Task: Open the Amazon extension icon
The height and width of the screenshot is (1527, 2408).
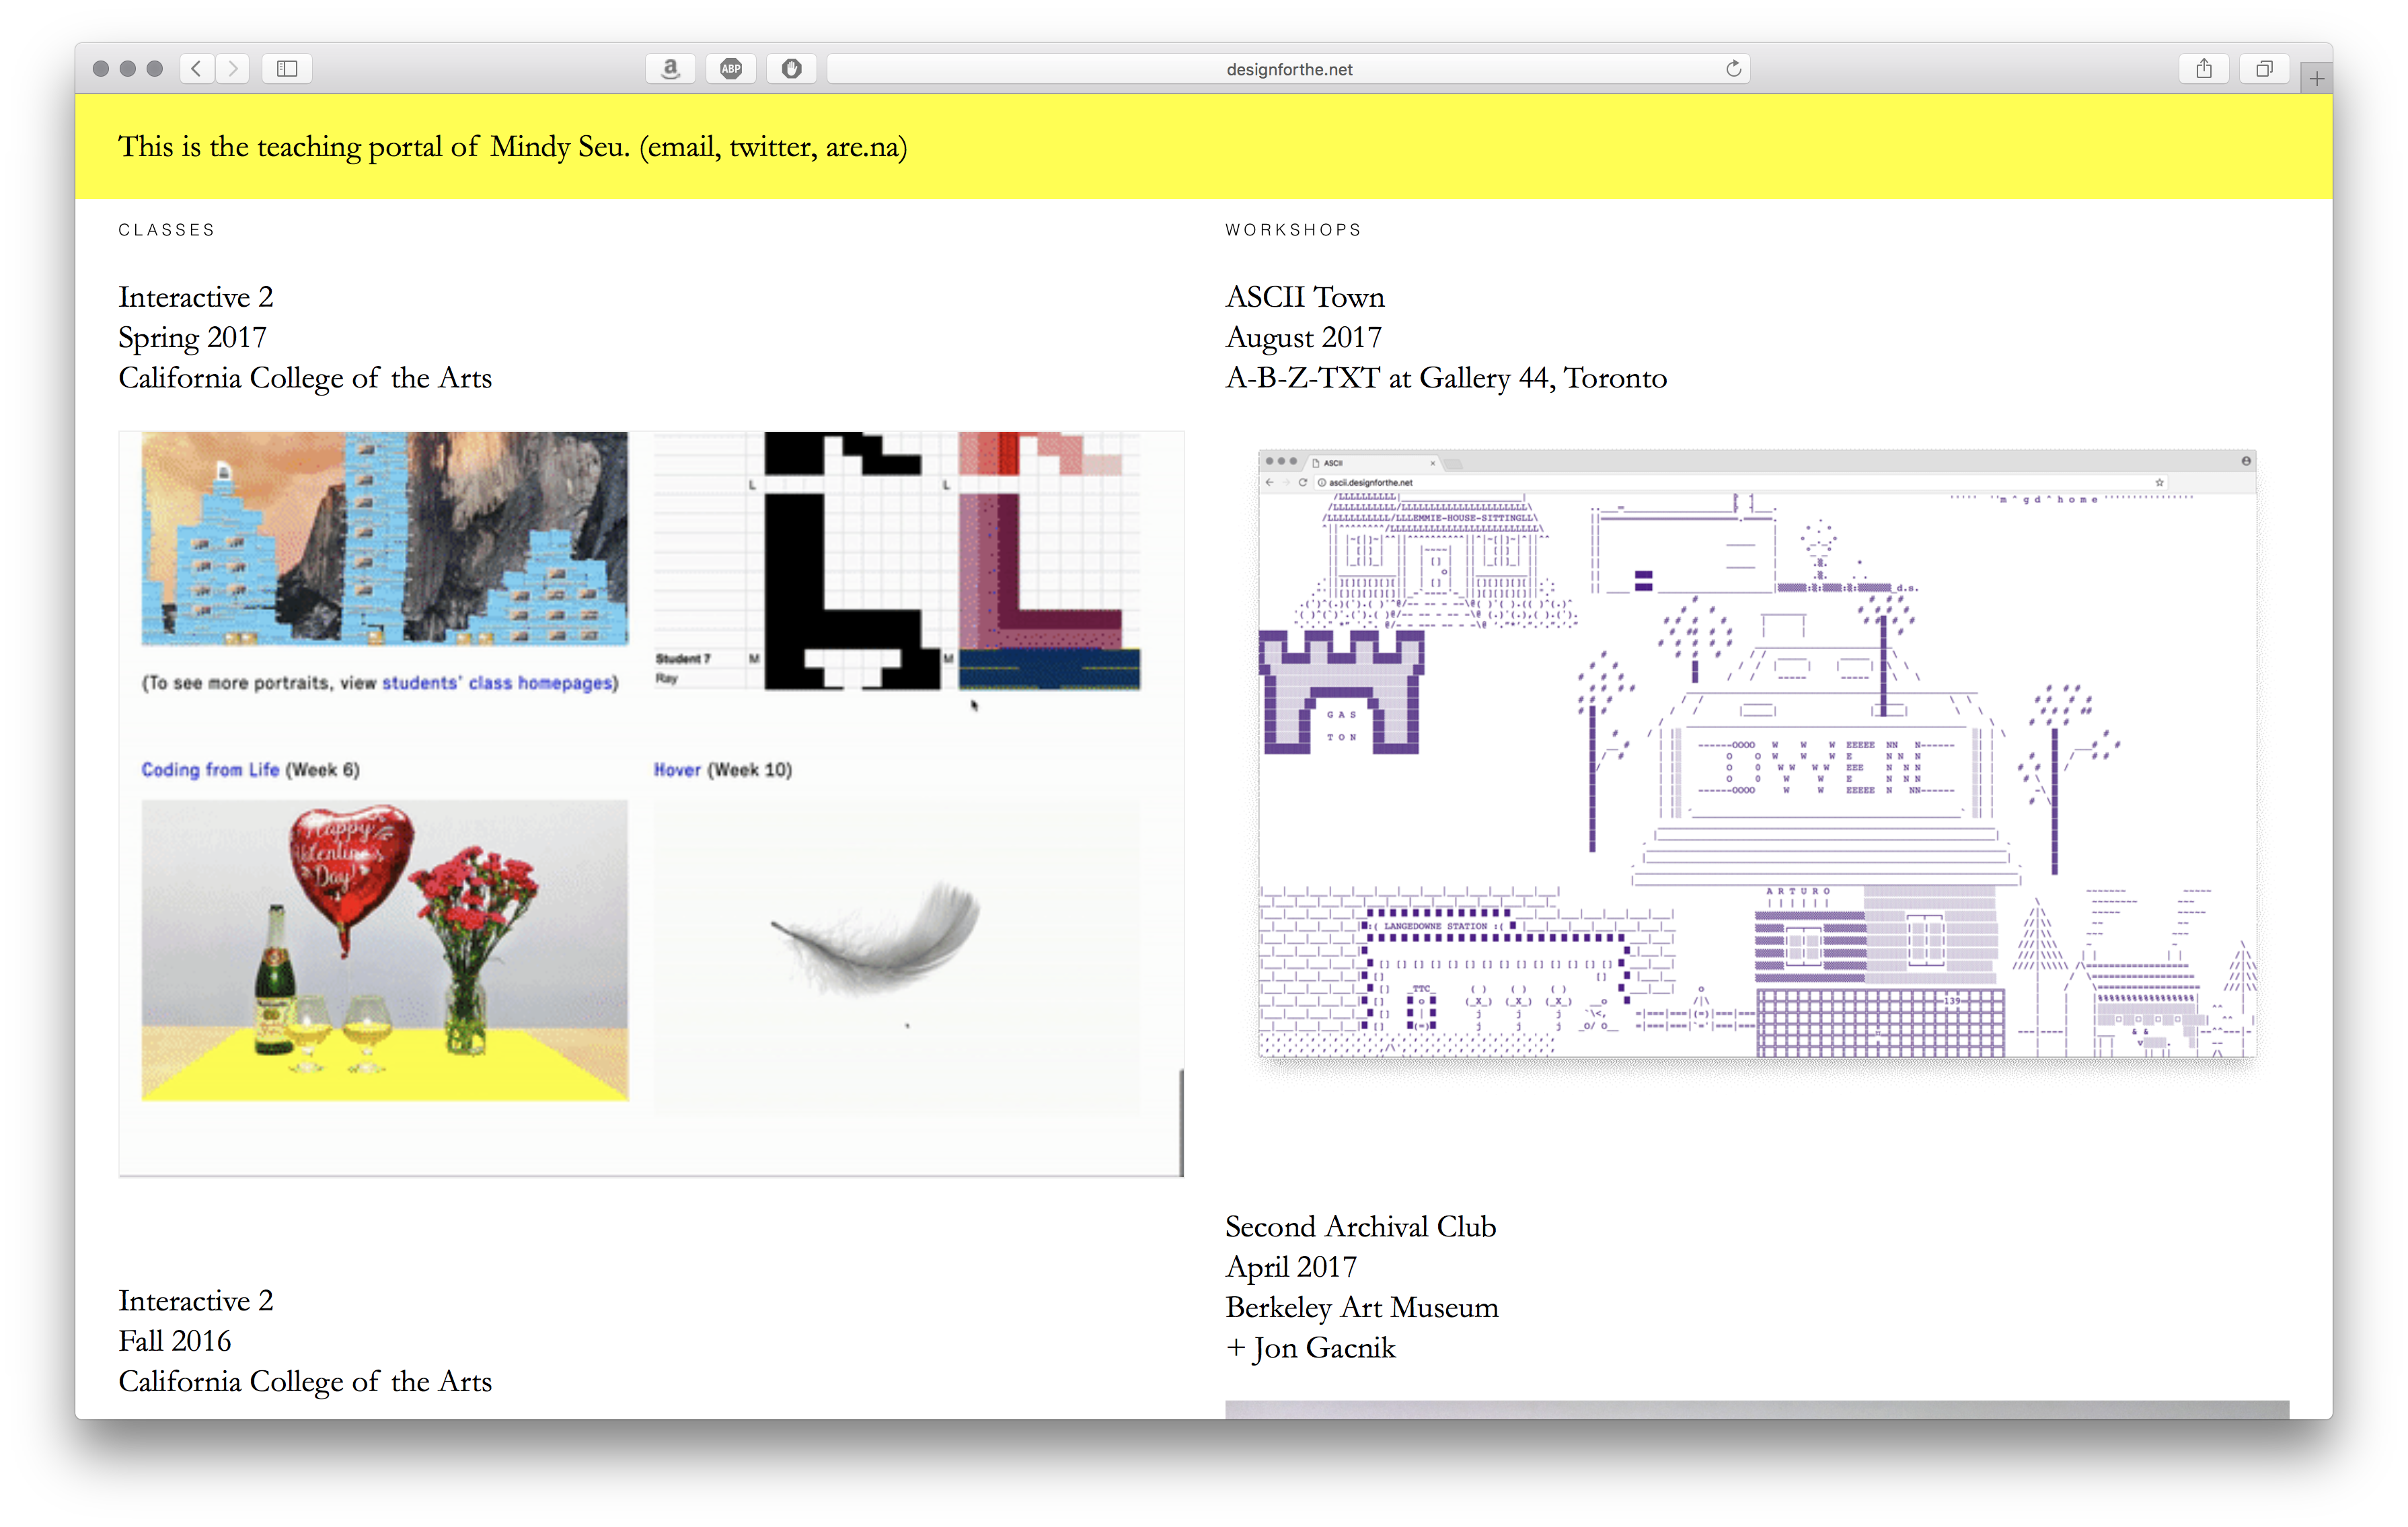Action: pos(670,69)
